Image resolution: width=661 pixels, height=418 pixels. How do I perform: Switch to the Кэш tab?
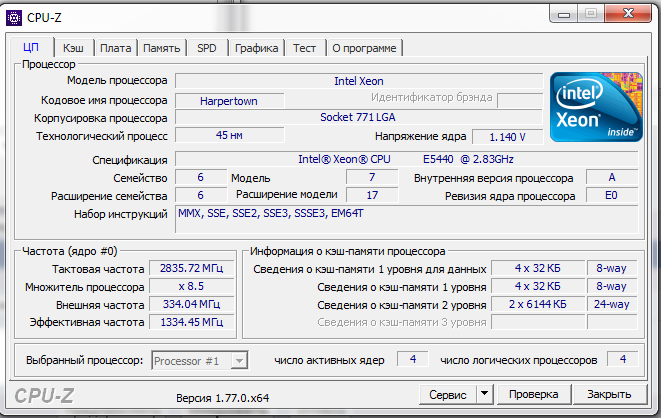[73, 48]
